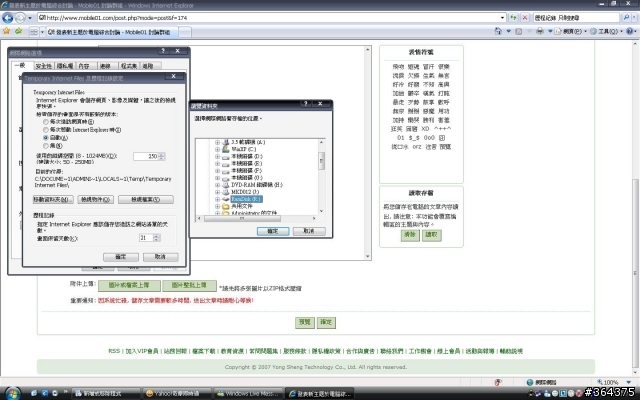Switch to the Programs tab in Internet Options
640x400 pixels.
click(x=129, y=66)
